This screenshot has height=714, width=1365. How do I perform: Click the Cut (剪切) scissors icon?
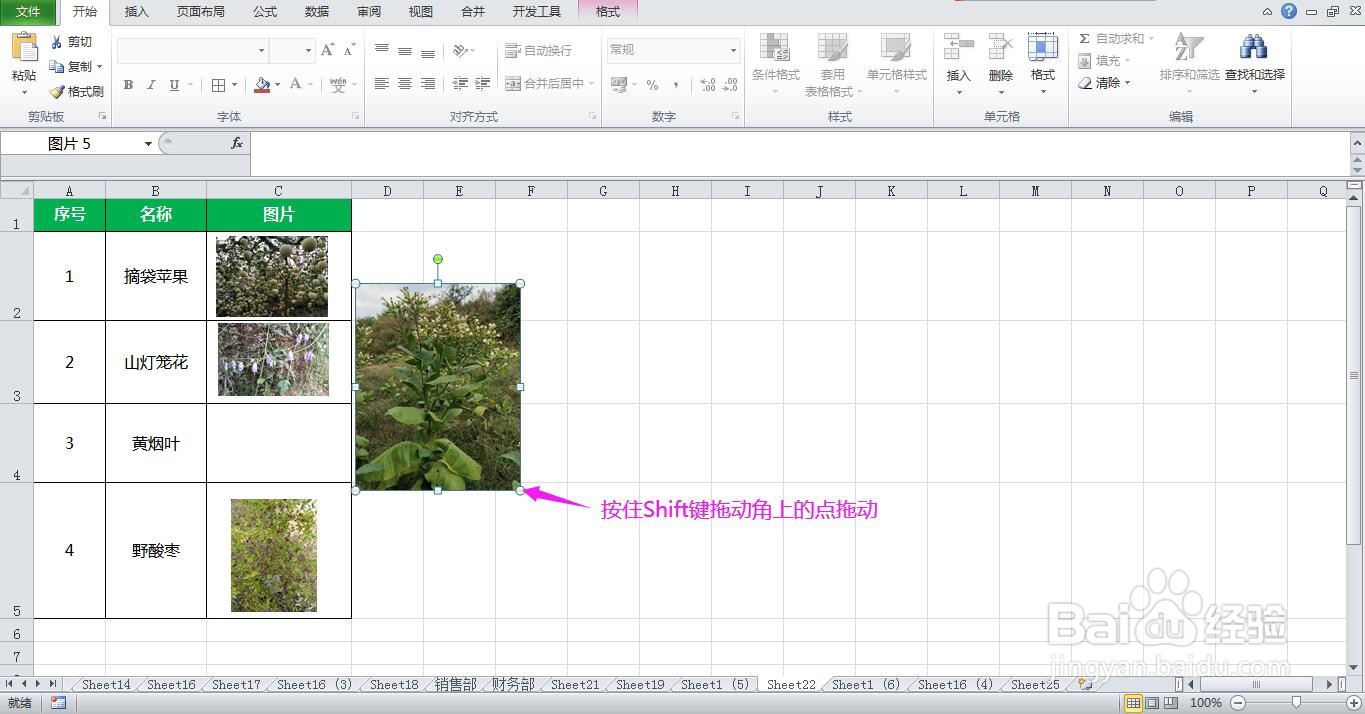[x=57, y=42]
